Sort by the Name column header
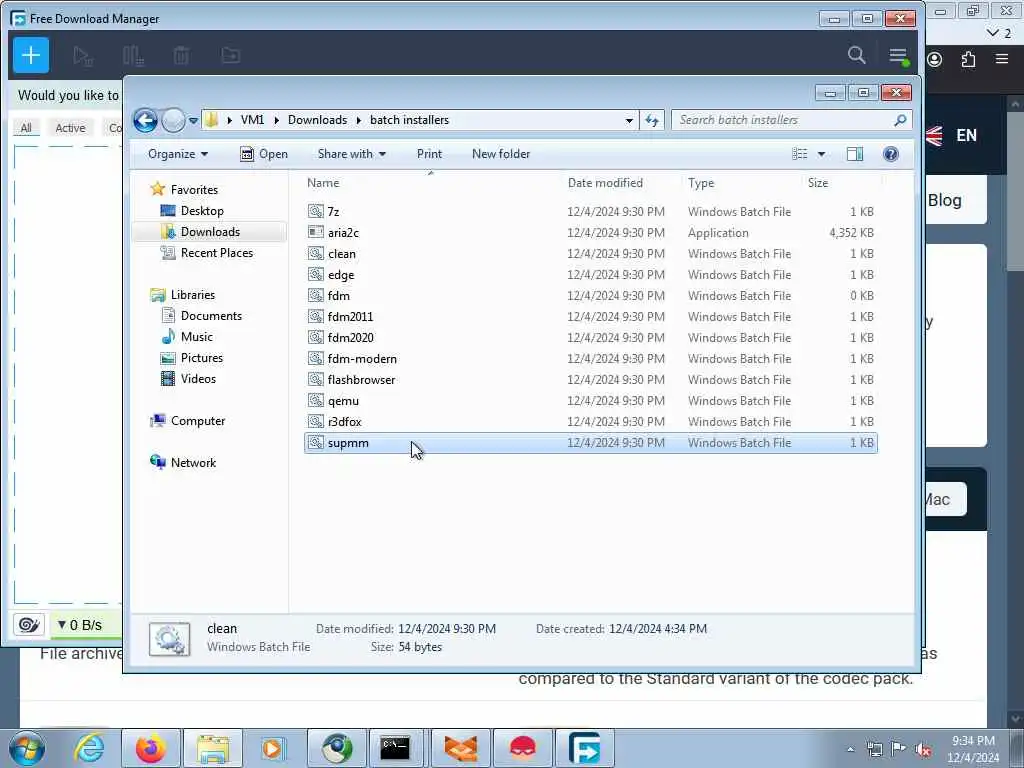The width and height of the screenshot is (1024, 768). [x=430, y=183]
